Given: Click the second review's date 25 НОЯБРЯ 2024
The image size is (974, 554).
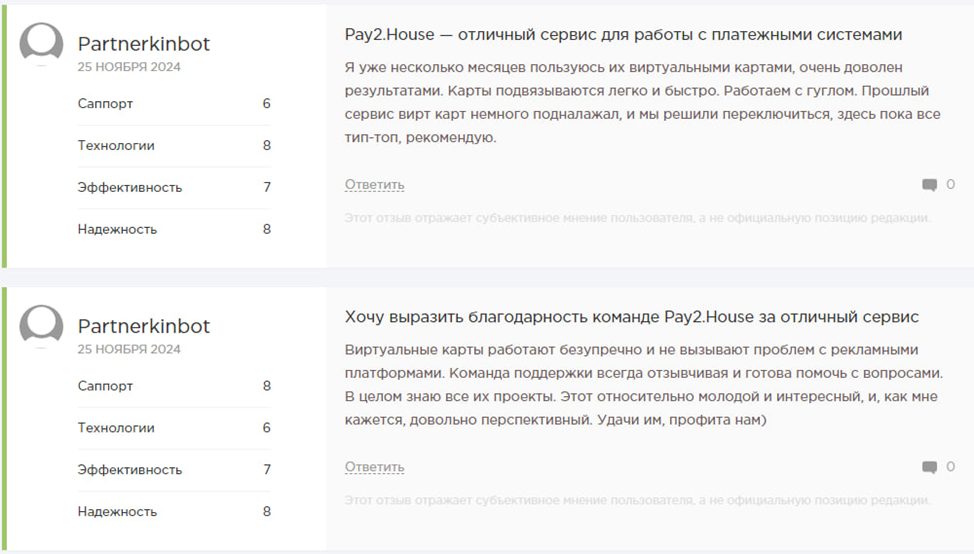Looking at the screenshot, I should [129, 349].
